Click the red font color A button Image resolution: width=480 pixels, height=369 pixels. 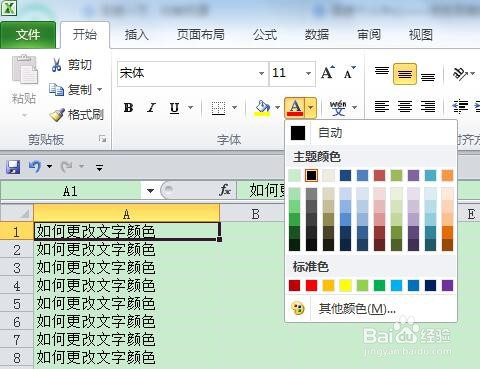(295, 108)
